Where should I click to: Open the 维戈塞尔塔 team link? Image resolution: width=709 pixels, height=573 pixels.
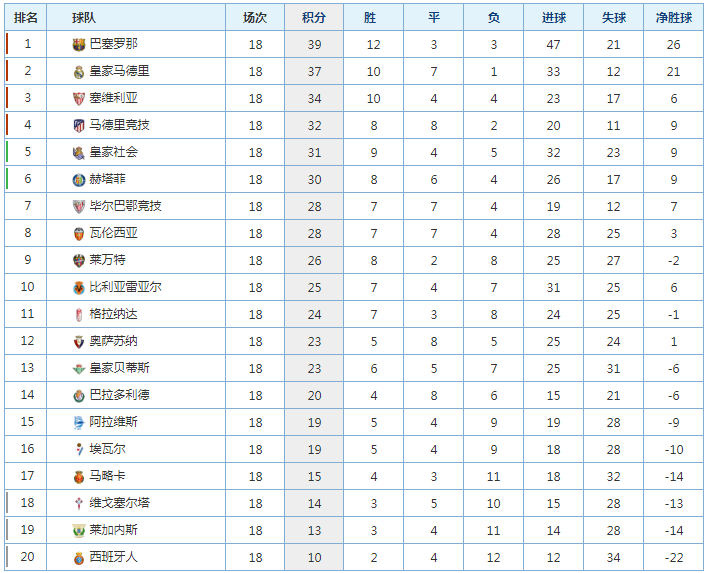(119, 503)
